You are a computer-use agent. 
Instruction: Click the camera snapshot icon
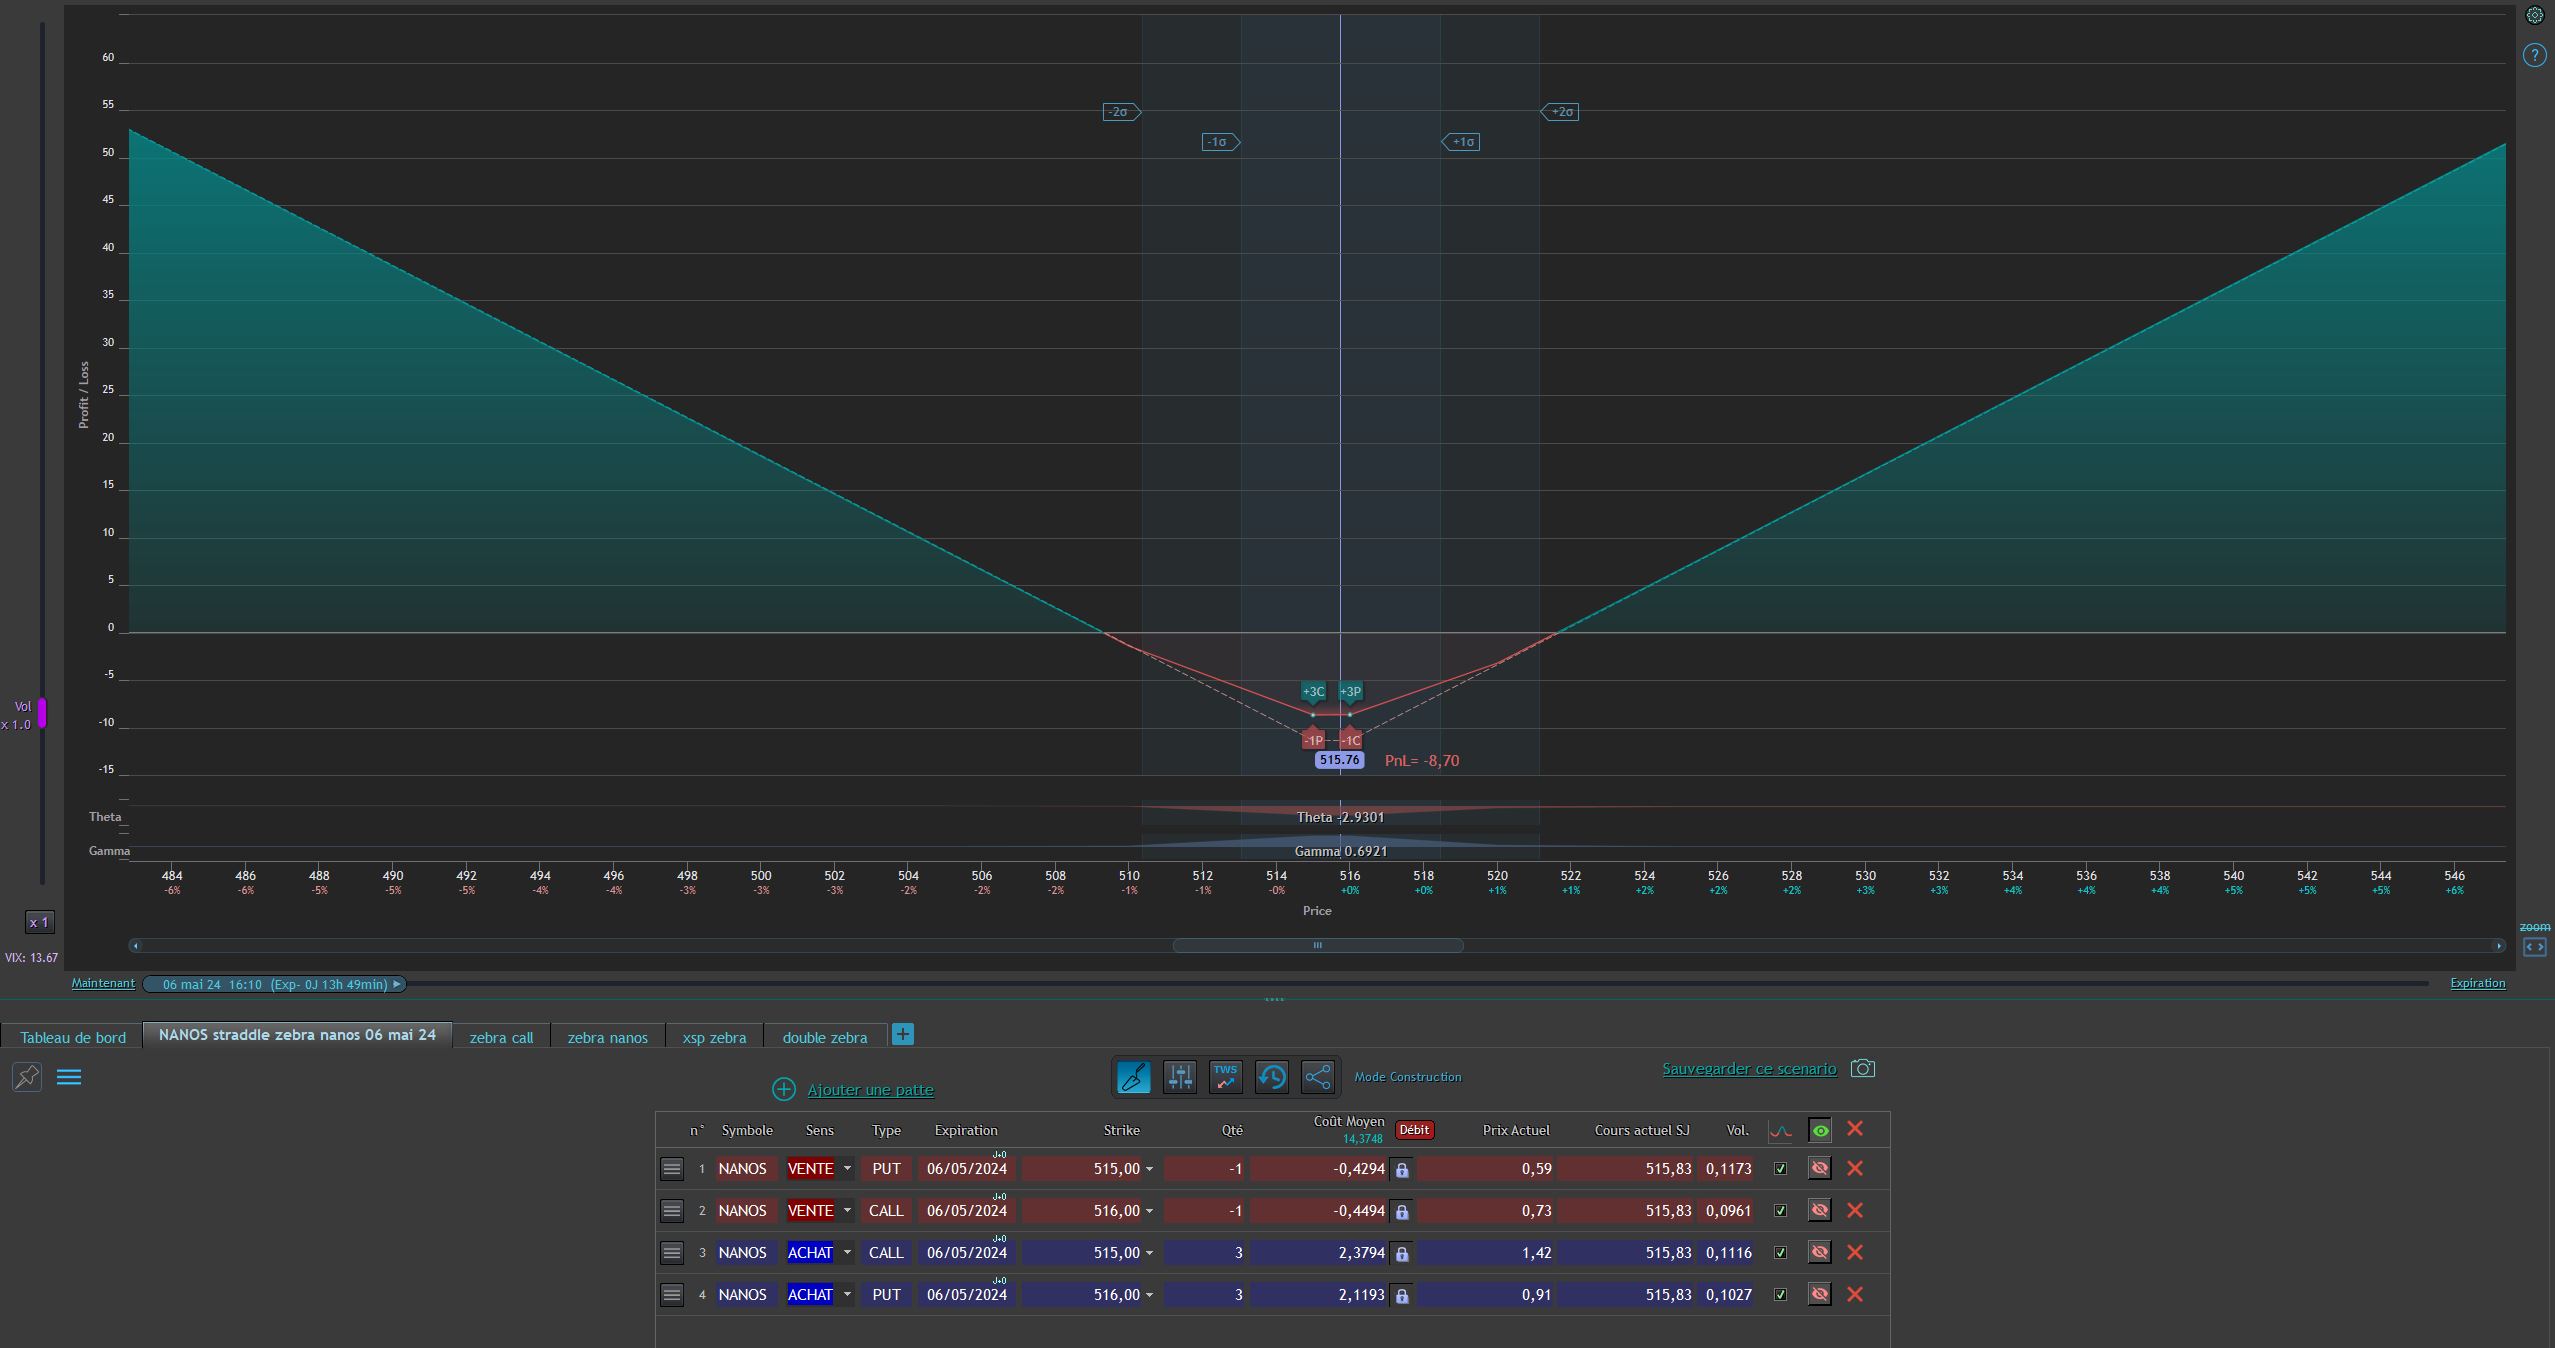coord(1862,1069)
